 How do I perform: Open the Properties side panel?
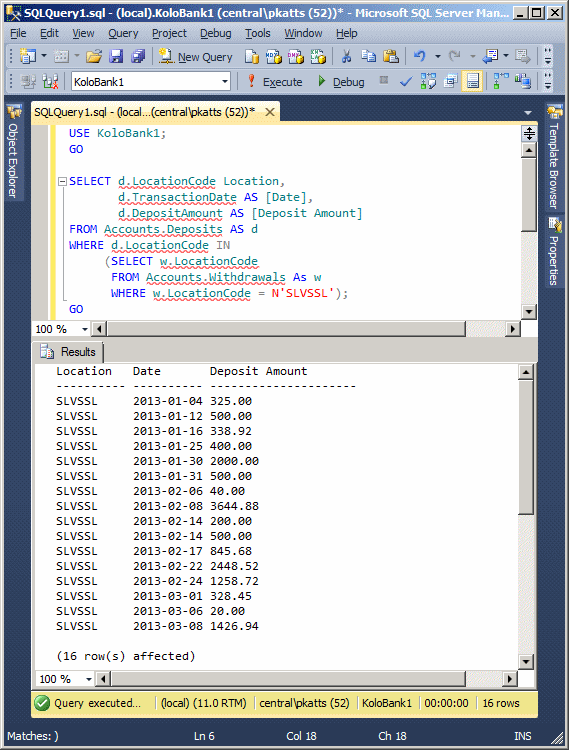click(x=554, y=252)
